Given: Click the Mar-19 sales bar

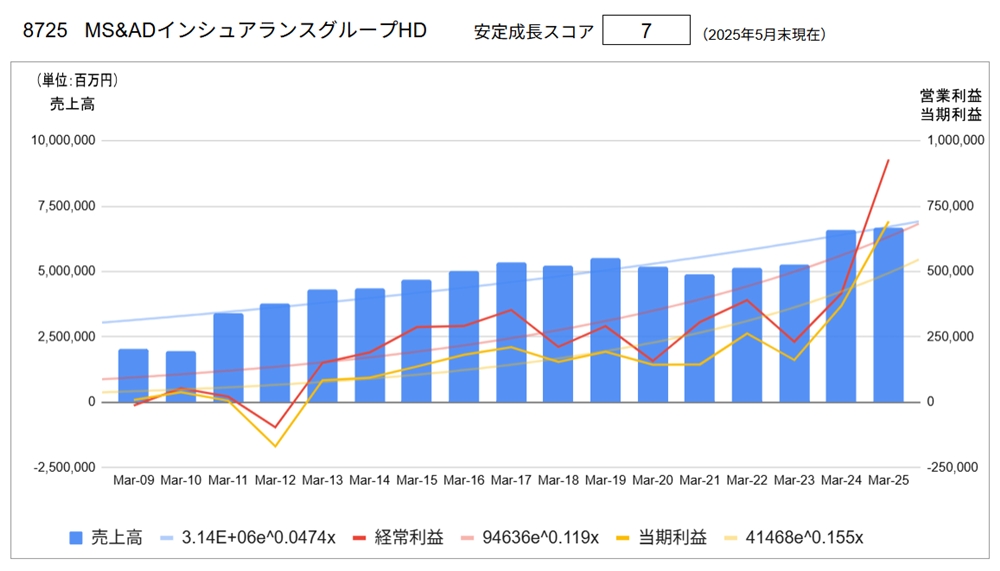Looking at the screenshot, I should [x=605, y=330].
